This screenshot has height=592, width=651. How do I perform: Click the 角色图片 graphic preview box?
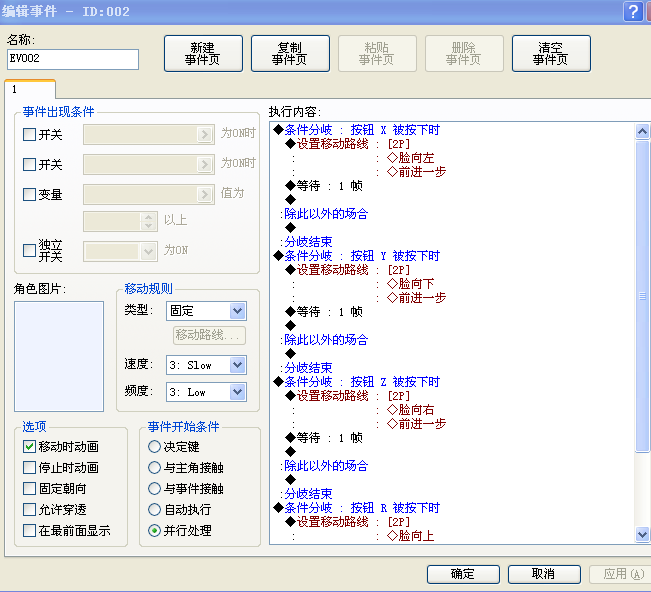click(59, 356)
